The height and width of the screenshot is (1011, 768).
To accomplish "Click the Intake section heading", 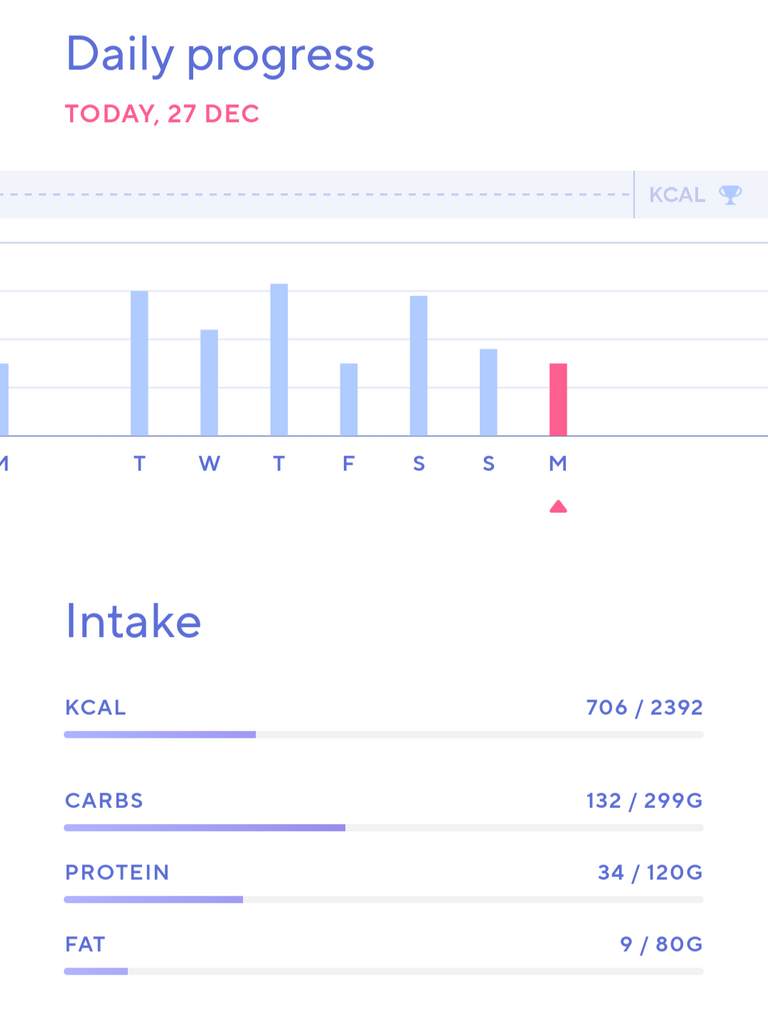I will pyautogui.click(x=133, y=622).
